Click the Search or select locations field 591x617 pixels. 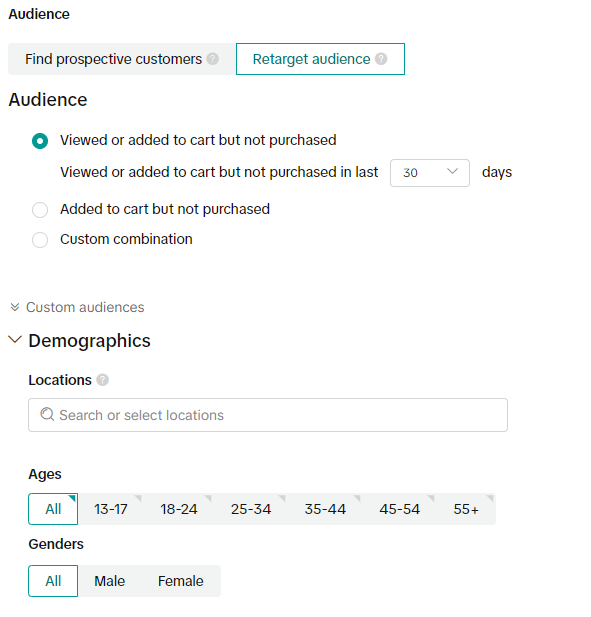coord(268,415)
